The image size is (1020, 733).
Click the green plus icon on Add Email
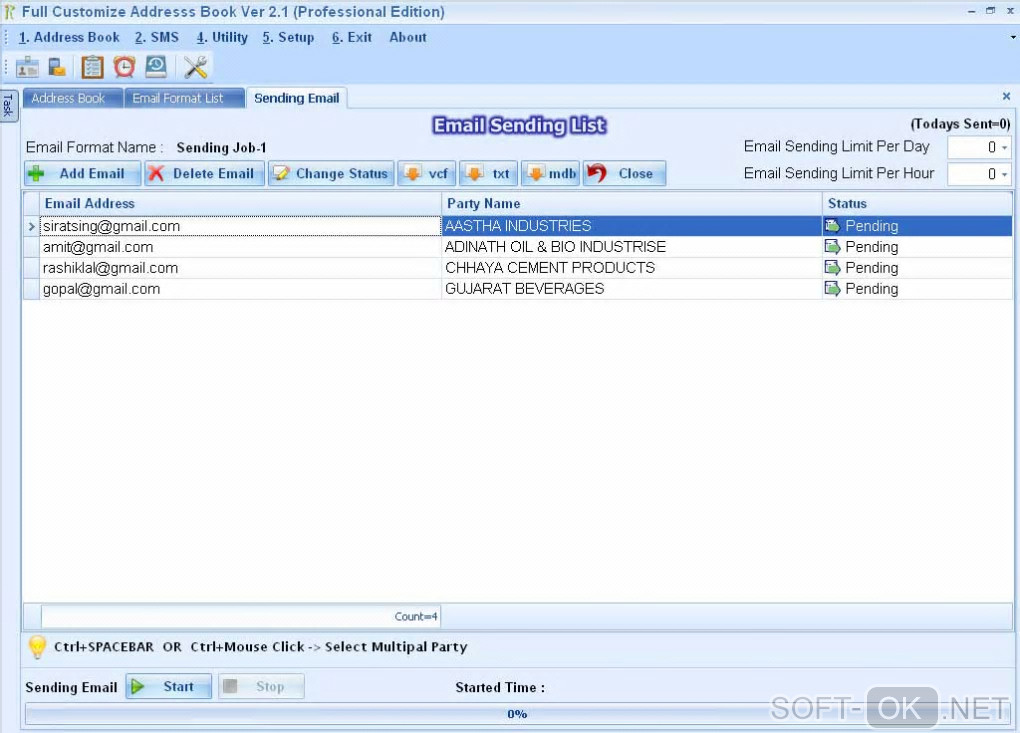coord(37,174)
